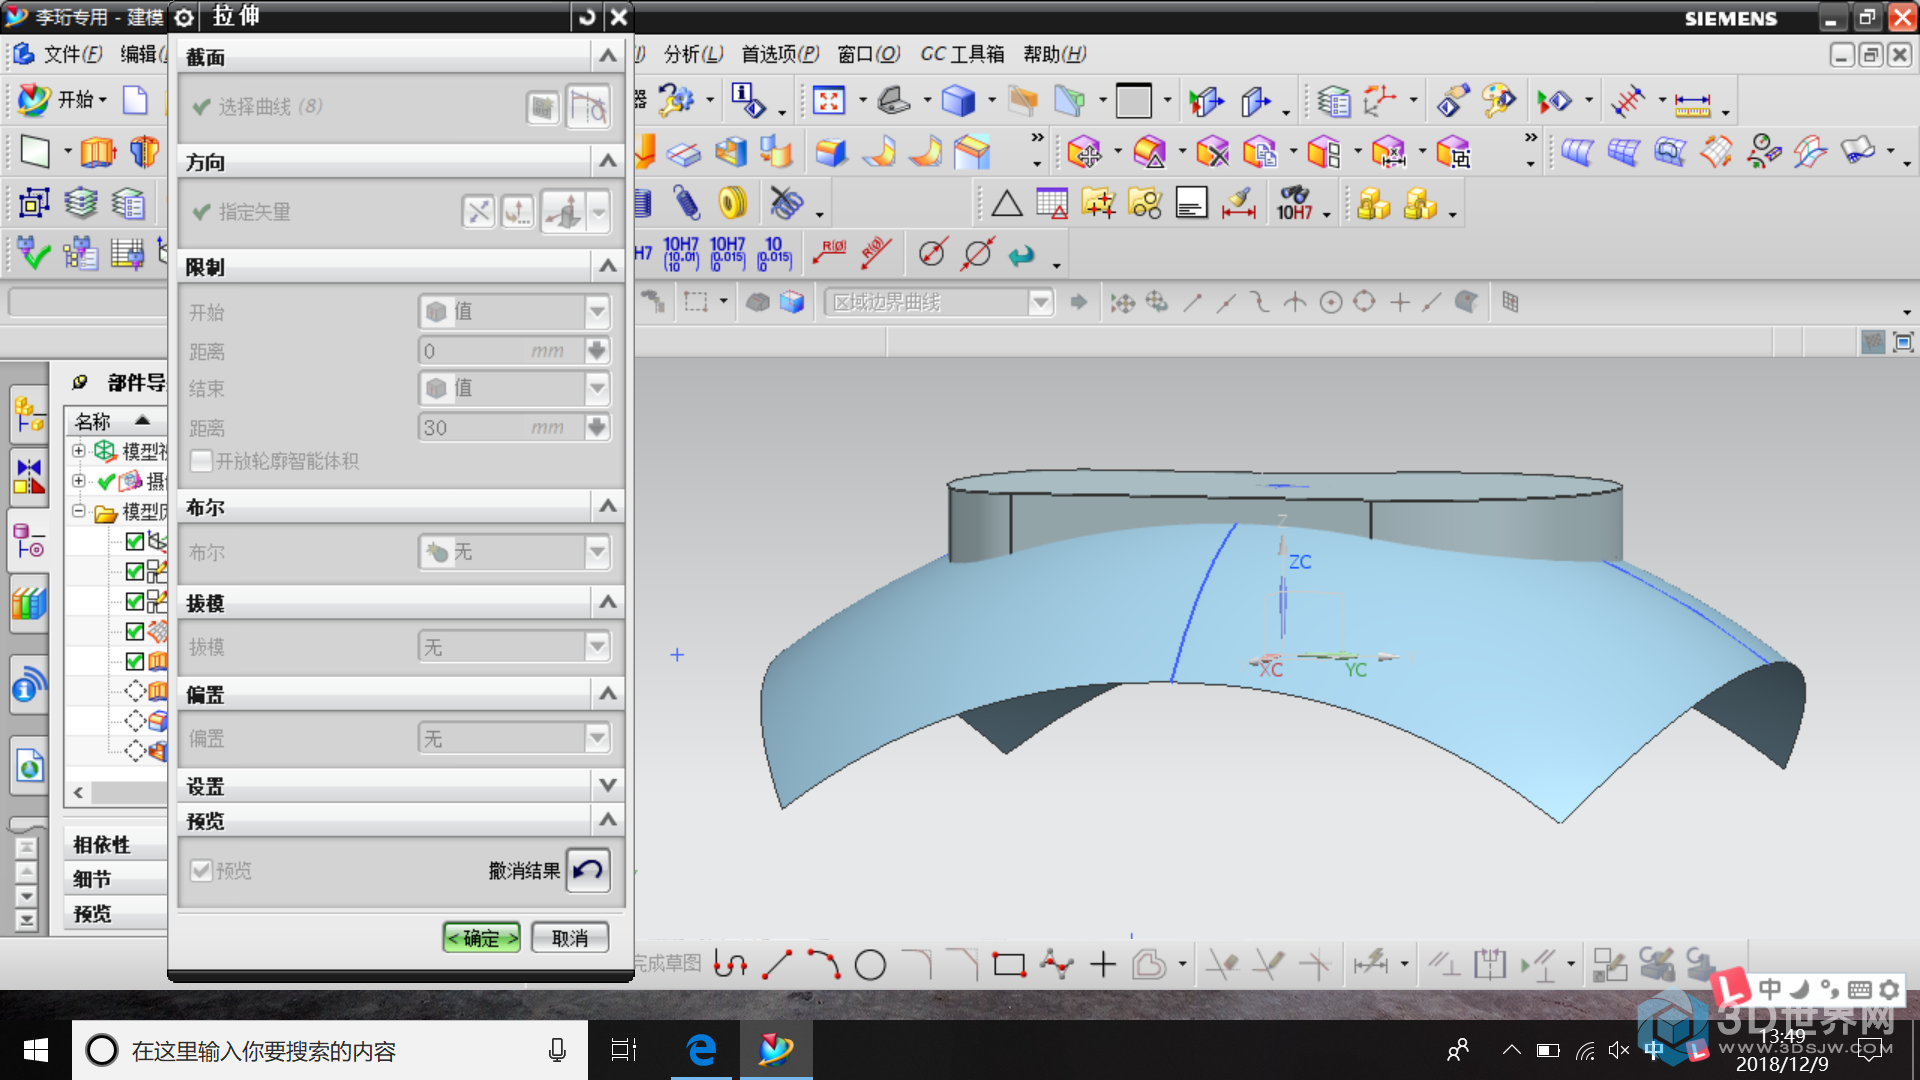Viewport: 1920px width, 1080px height.
Task: Open Task View on taskbar
Action: pyautogui.click(x=624, y=1050)
